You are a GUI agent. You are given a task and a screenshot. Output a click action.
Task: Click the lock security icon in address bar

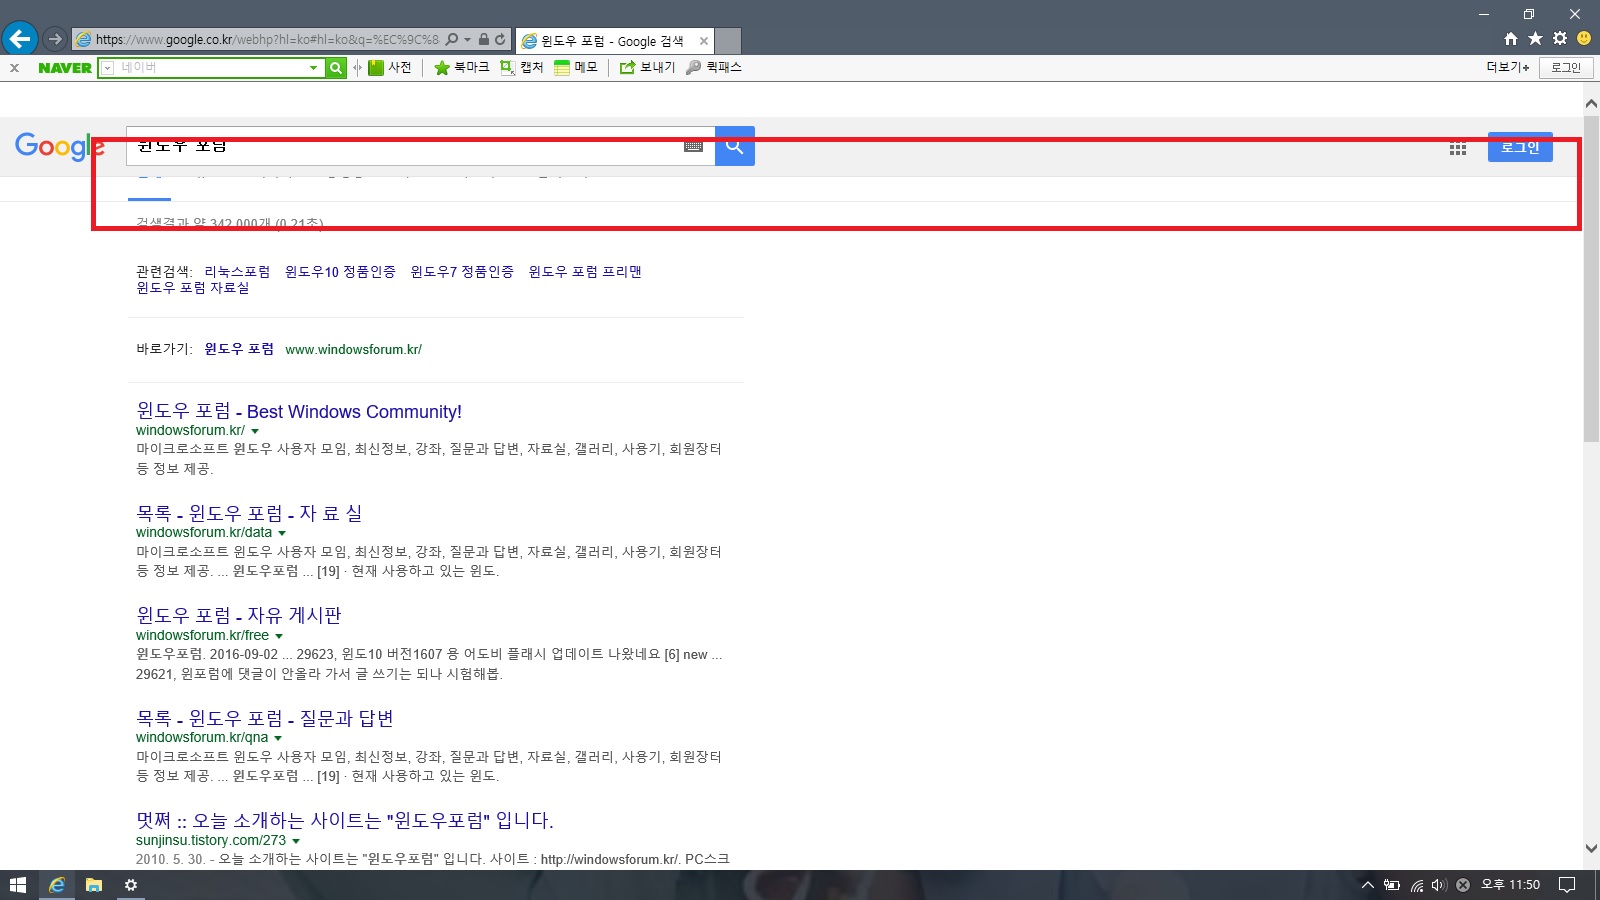point(484,39)
